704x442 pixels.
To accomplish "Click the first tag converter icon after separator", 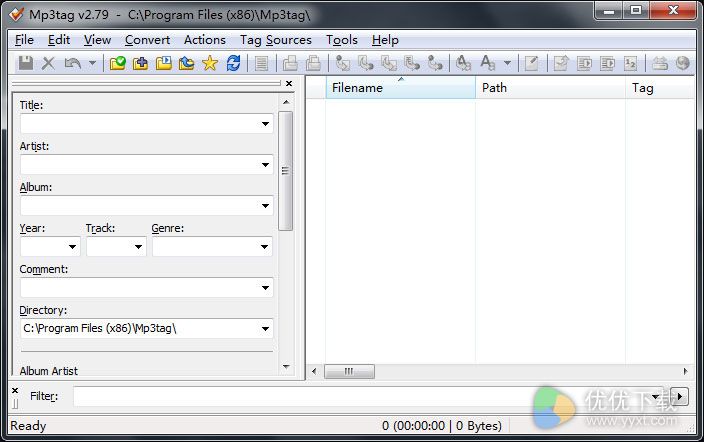I will click(343, 63).
